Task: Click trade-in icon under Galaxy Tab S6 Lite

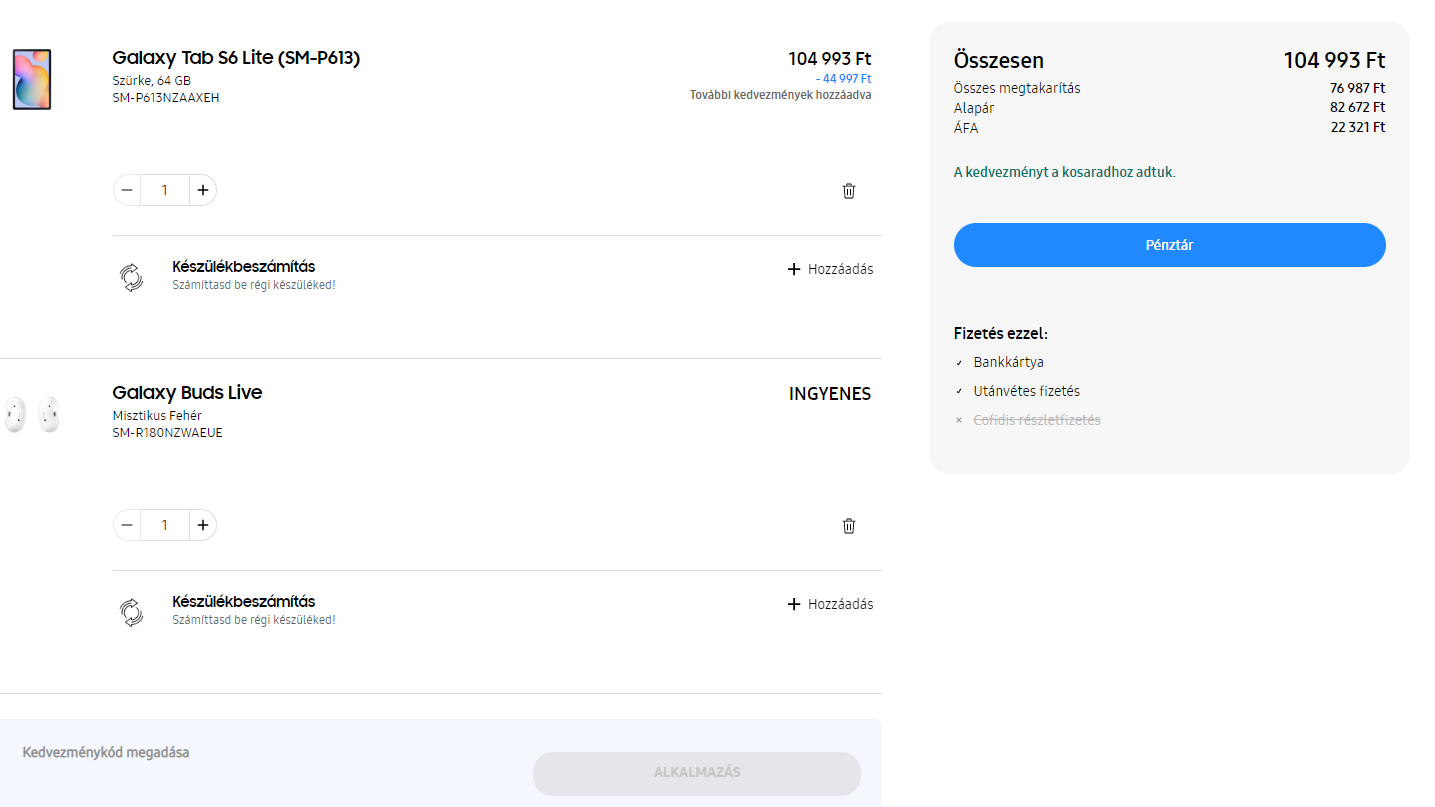Action: click(x=131, y=277)
